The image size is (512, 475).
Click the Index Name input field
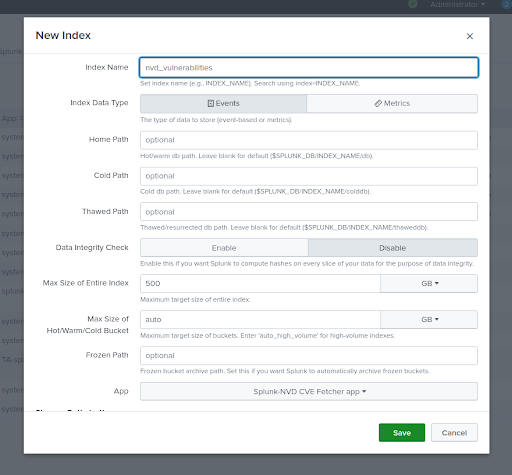point(309,68)
